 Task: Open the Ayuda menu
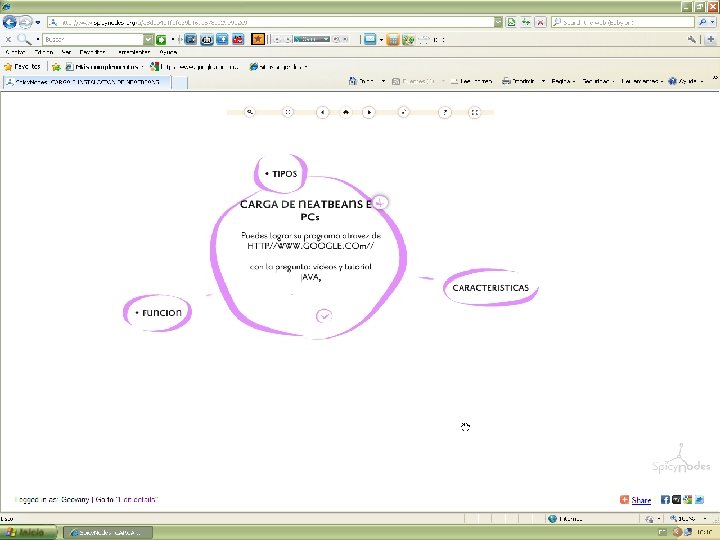click(x=168, y=52)
